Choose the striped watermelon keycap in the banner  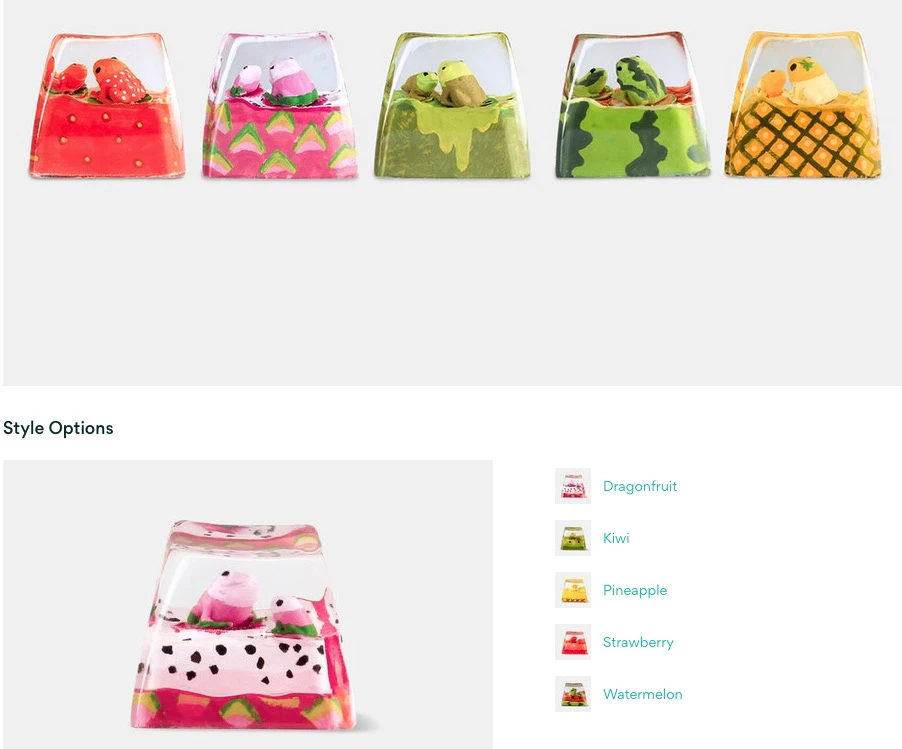pyautogui.click(x=632, y=105)
